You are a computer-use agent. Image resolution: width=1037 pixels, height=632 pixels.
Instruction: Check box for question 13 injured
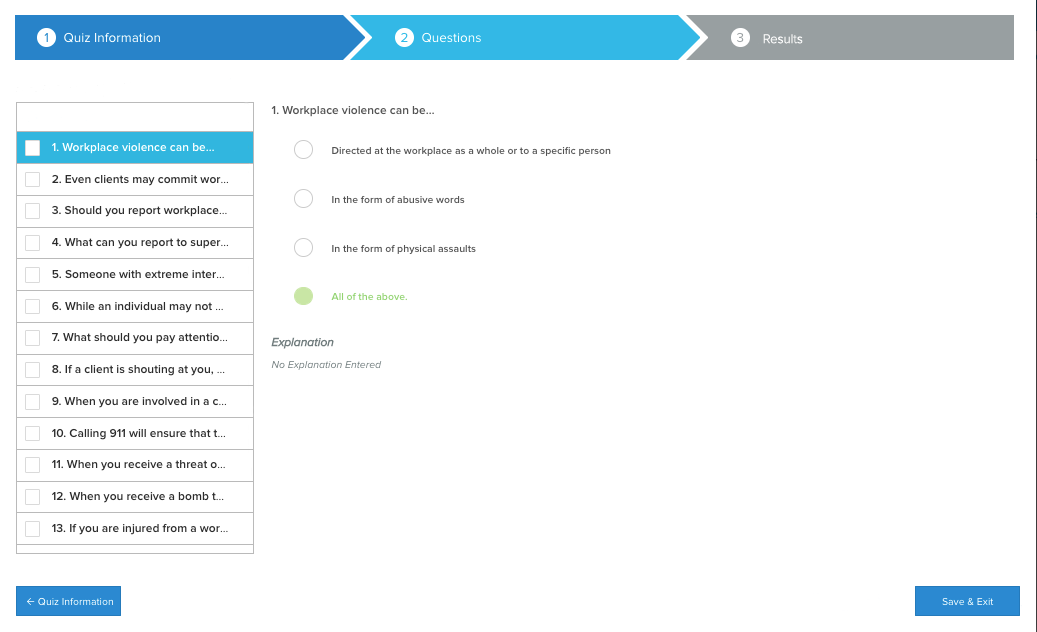click(x=32, y=528)
